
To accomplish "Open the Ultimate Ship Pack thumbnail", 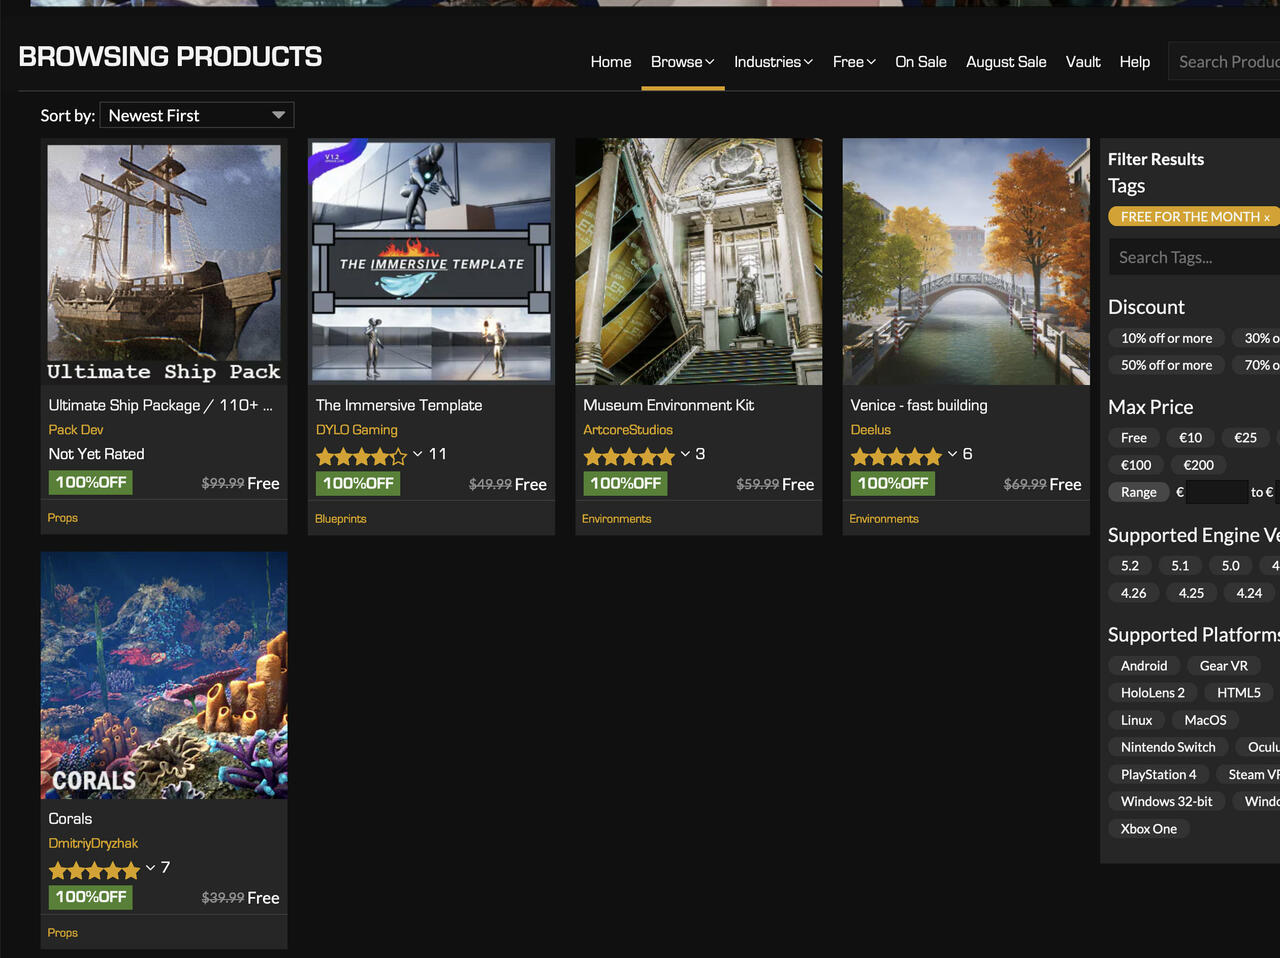I will [164, 262].
